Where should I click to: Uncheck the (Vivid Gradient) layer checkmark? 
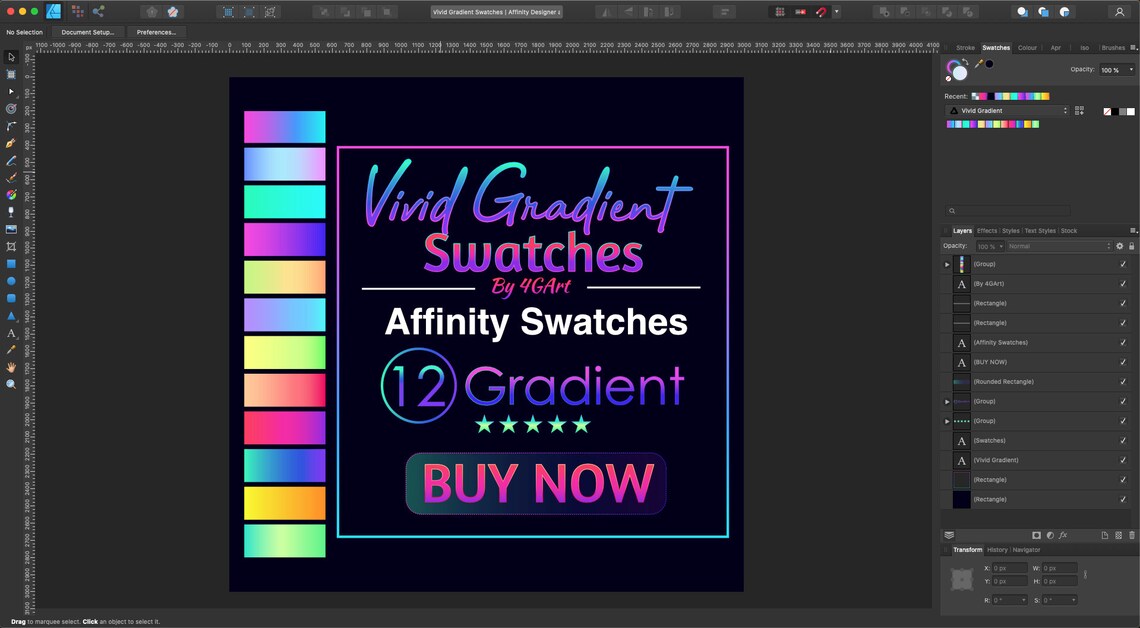1123,459
